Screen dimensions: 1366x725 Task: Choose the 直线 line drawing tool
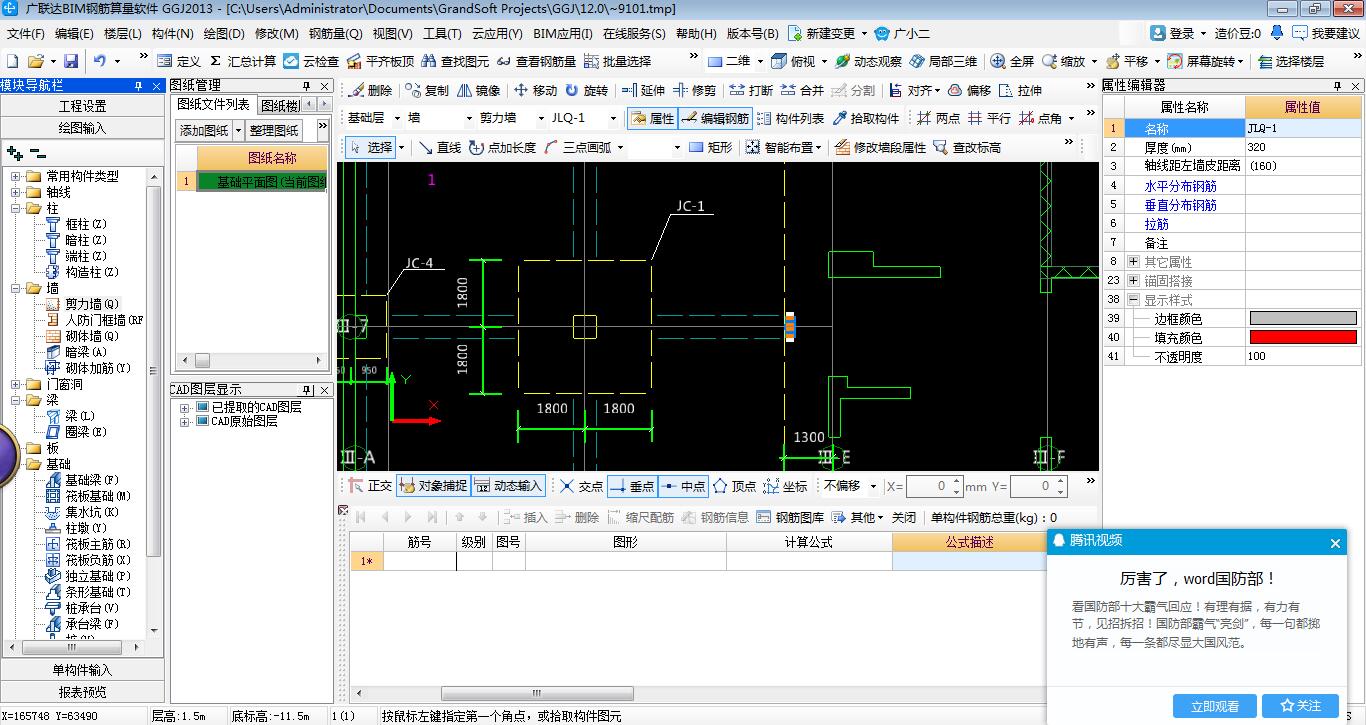click(x=439, y=147)
